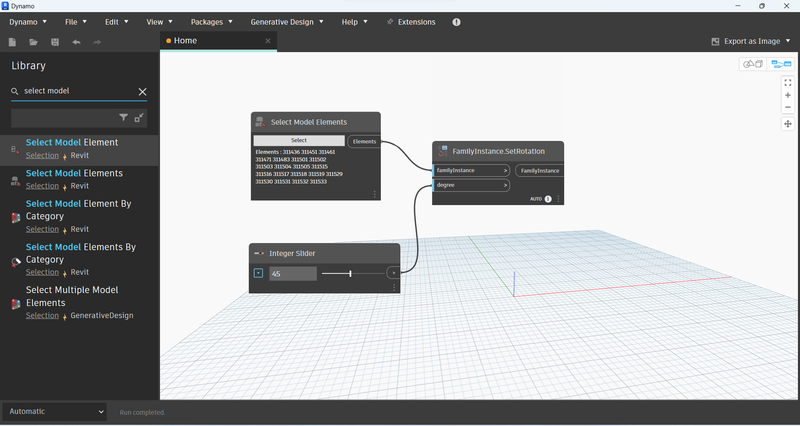
Task: Switch to geometry background preview navigation
Action: (x=753, y=64)
